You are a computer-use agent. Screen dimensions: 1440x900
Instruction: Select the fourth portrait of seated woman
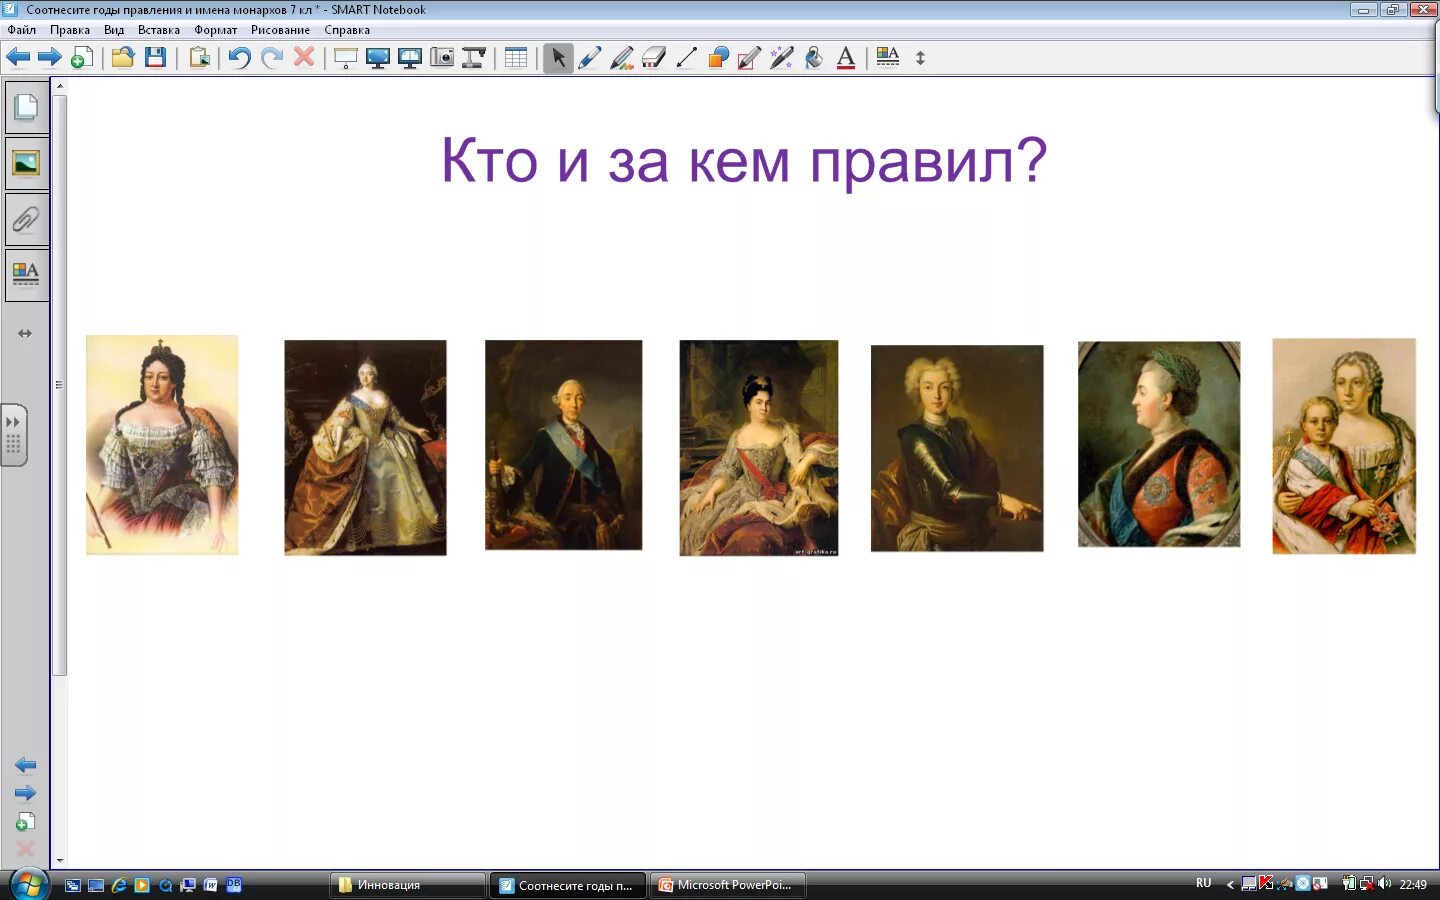(x=759, y=448)
